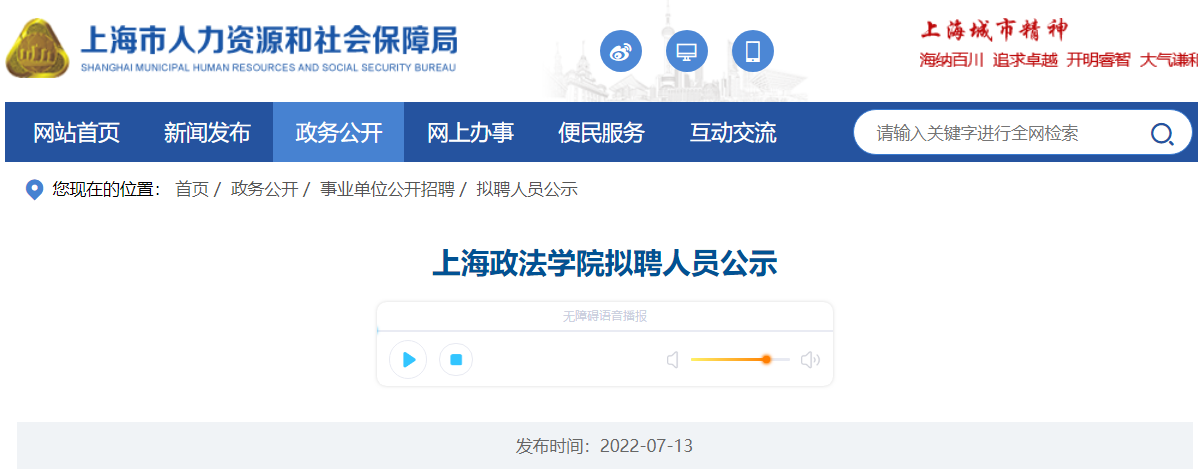Click the 政务公开 breadcrumb link
This screenshot has height=474, width=1198.
pos(264,190)
